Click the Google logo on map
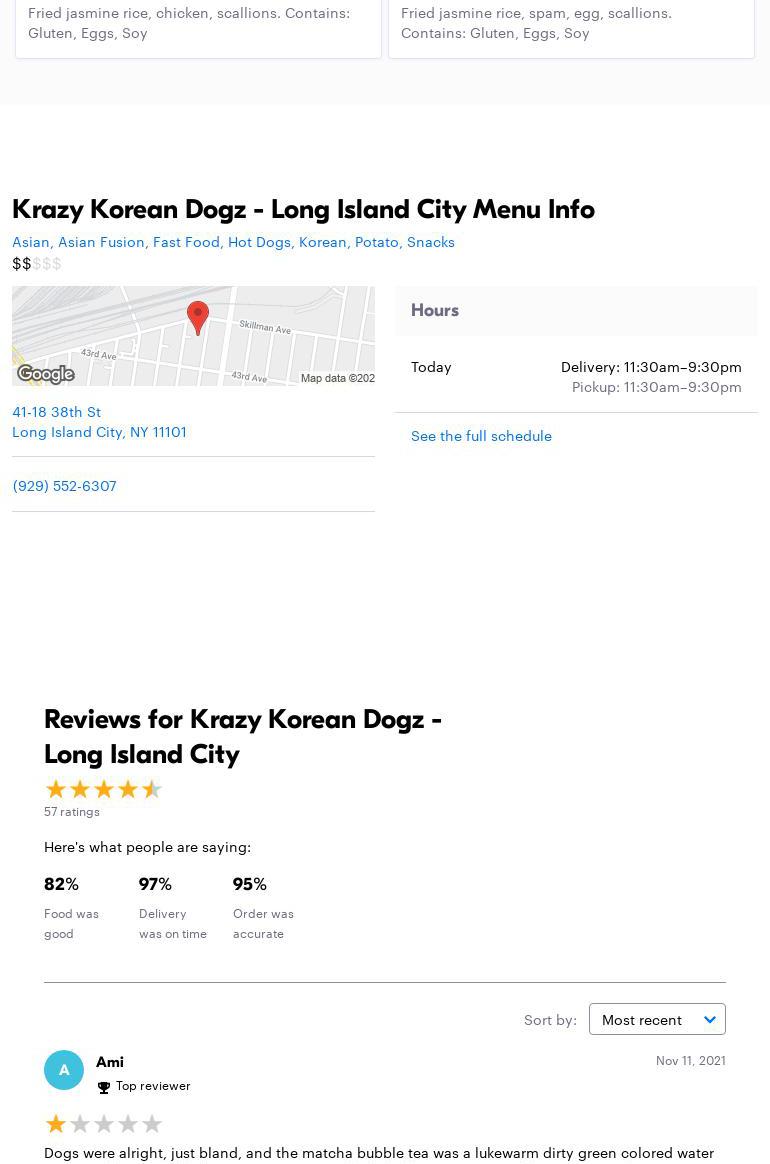Image resolution: width=770 pixels, height=1164 pixels. click(x=46, y=374)
